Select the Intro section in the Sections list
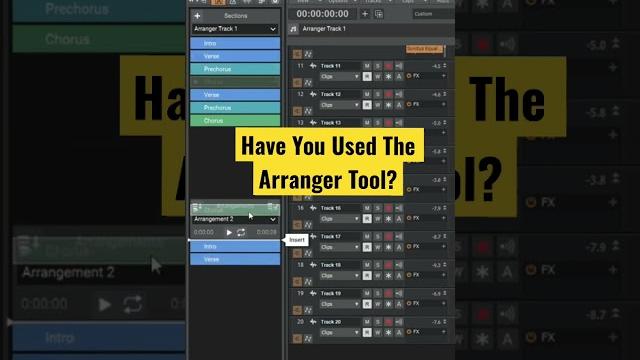The height and width of the screenshot is (360, 640). [235, 43]
